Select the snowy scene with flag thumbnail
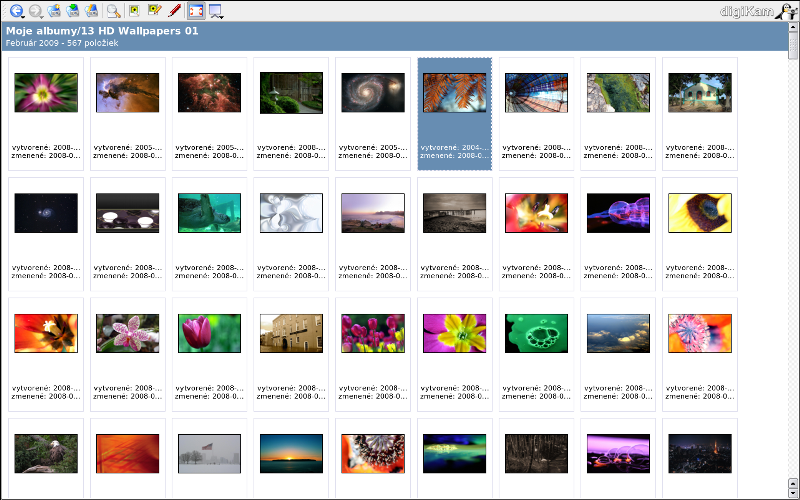Screen dimensions: 800x500 [209, 454]
